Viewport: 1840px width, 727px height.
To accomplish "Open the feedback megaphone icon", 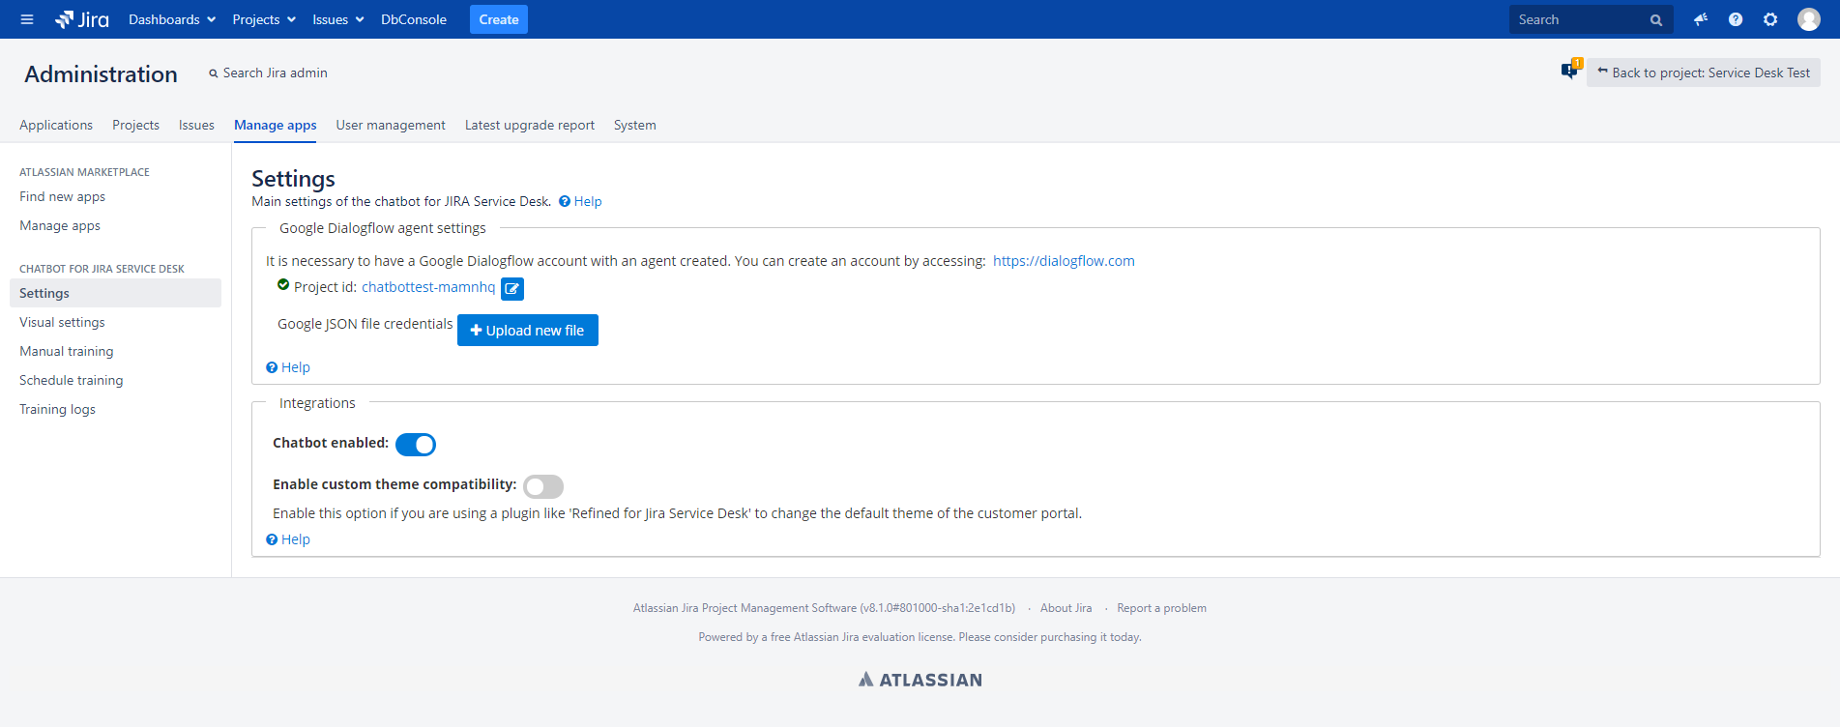I will click(x=1700, y=19).
